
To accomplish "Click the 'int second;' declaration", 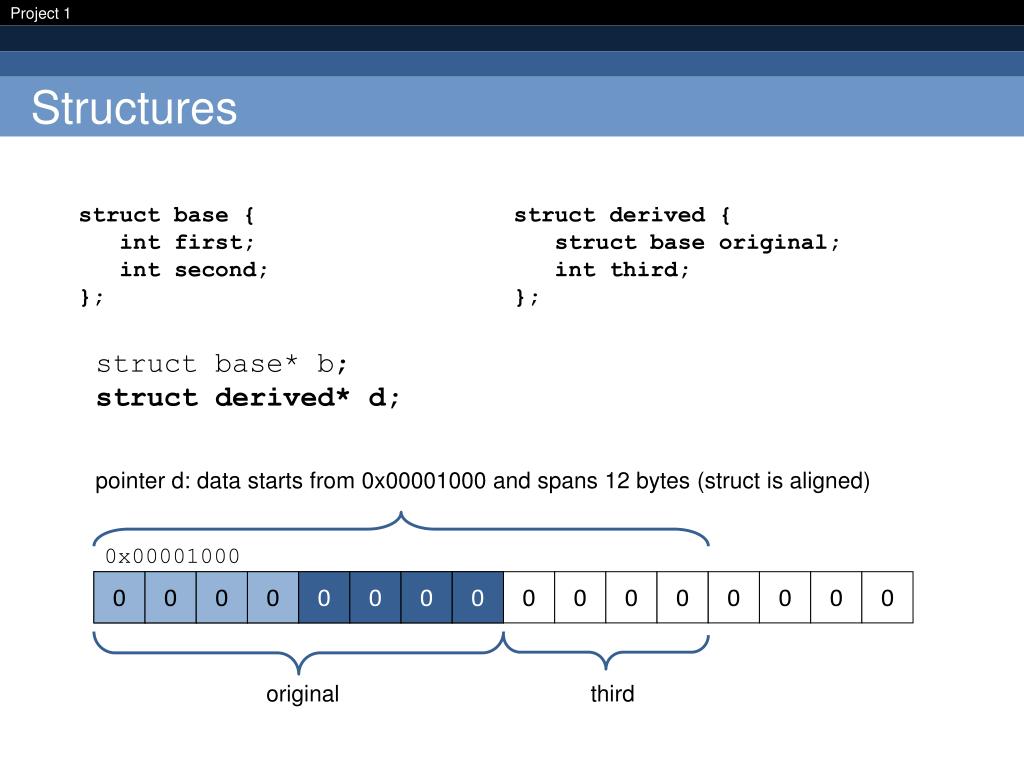I will [194, 270].
